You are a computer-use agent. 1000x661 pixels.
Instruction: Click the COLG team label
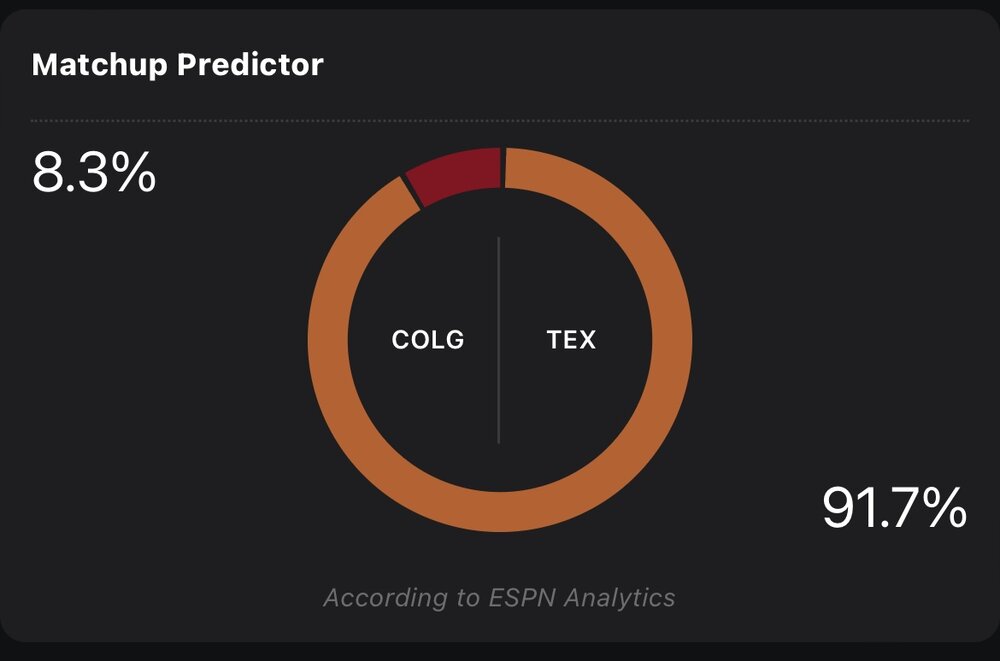428,339
